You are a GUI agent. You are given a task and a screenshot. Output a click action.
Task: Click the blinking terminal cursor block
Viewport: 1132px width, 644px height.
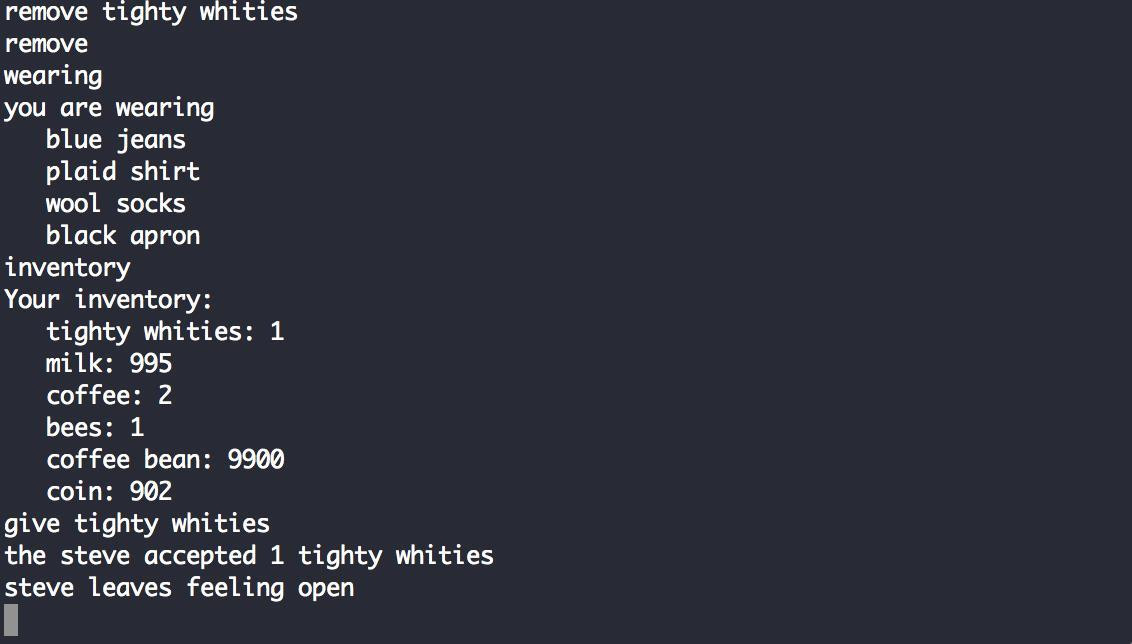11,619
